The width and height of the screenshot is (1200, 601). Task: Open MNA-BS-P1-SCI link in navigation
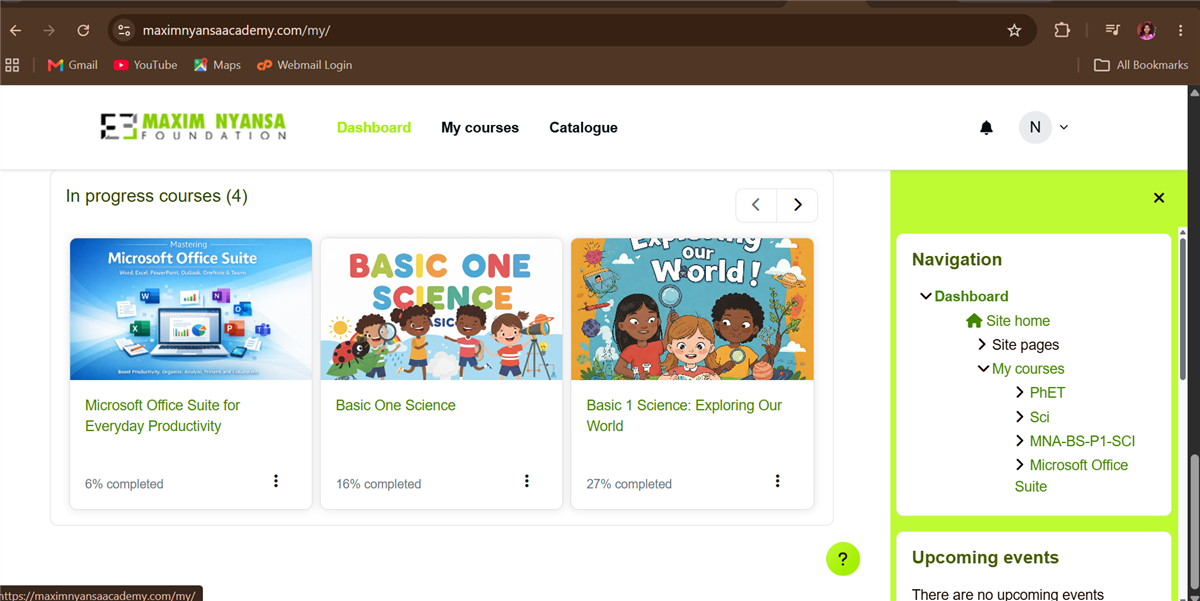(1082, 441)
